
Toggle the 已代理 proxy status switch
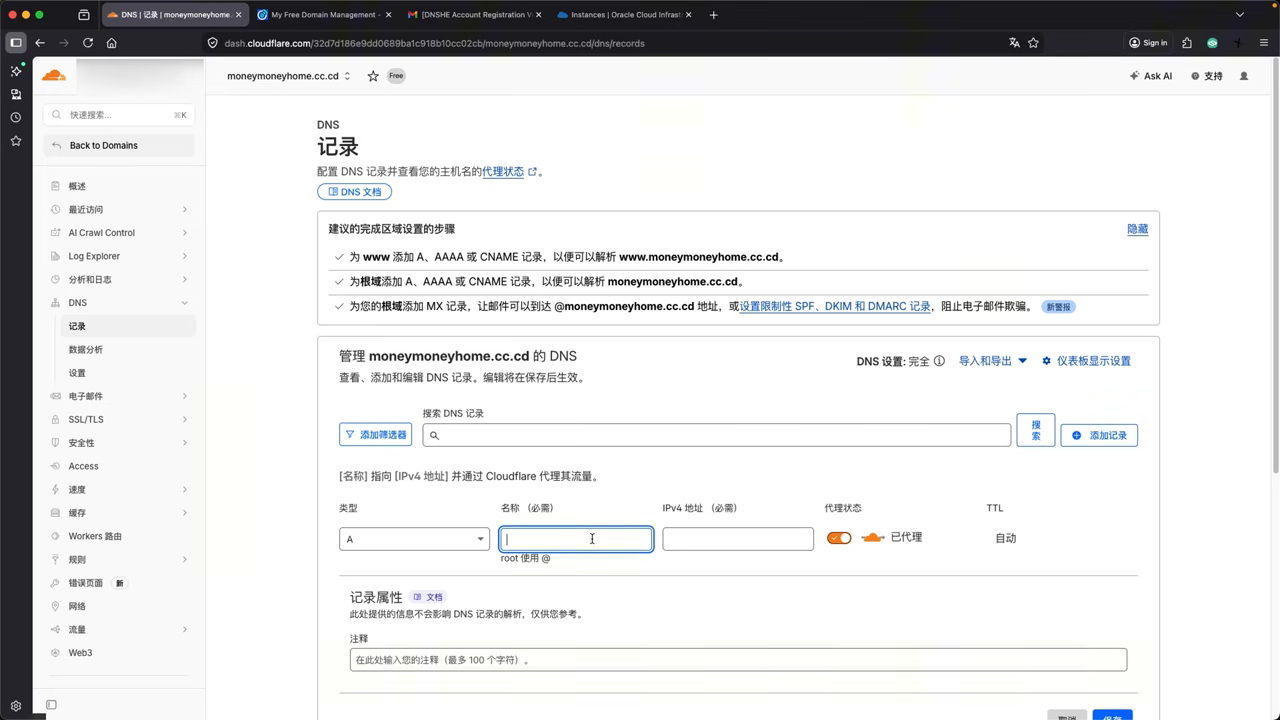coord(839,538)
